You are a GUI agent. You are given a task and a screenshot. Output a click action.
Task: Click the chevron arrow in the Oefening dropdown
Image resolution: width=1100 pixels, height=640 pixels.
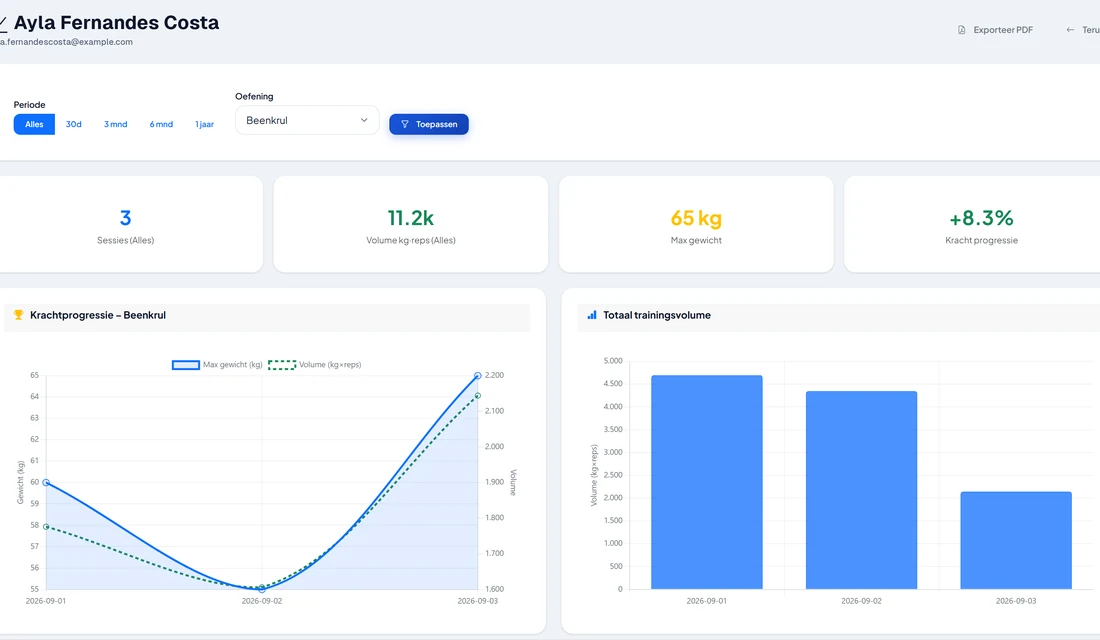coord(364,120)
